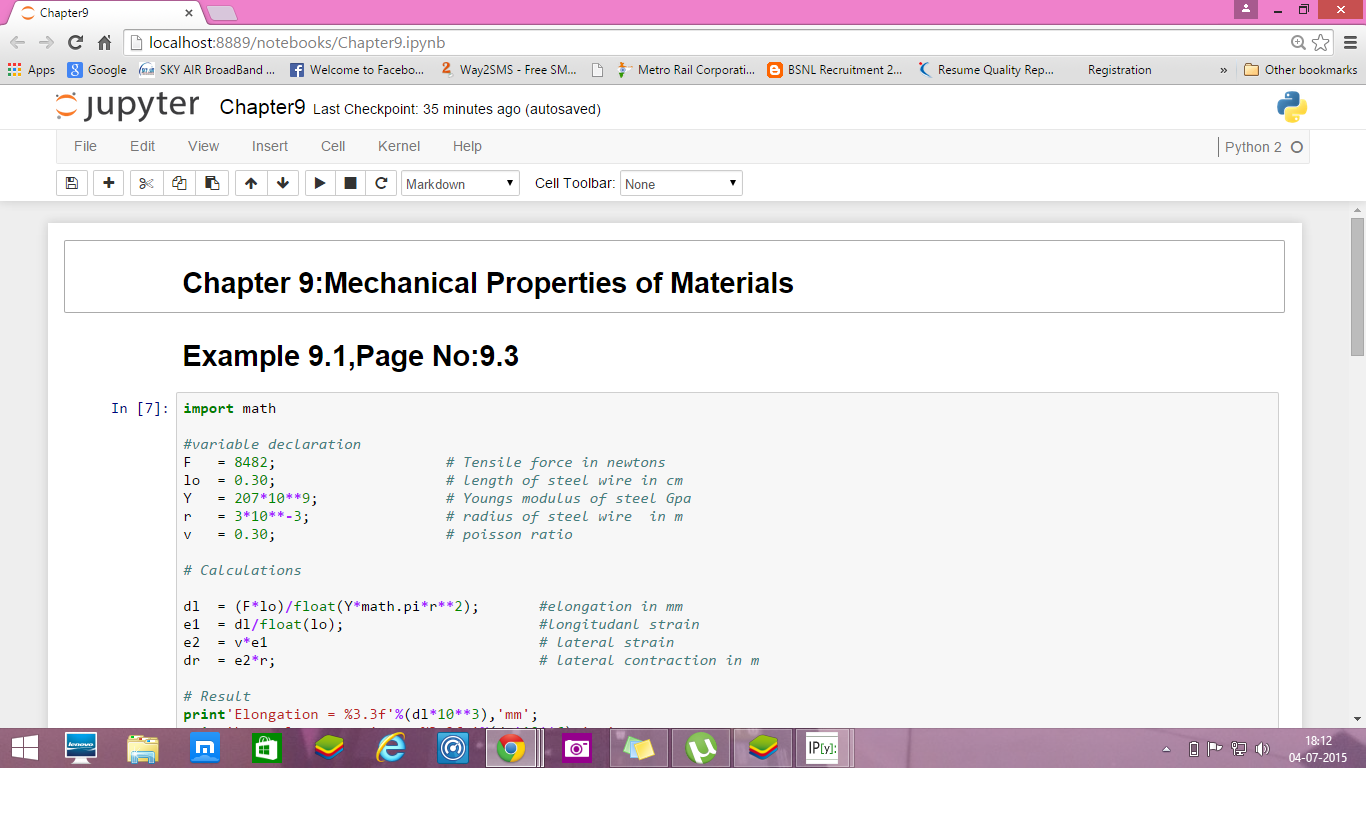Restart the kernel icon
The image size is (1366, 816).
381,184
